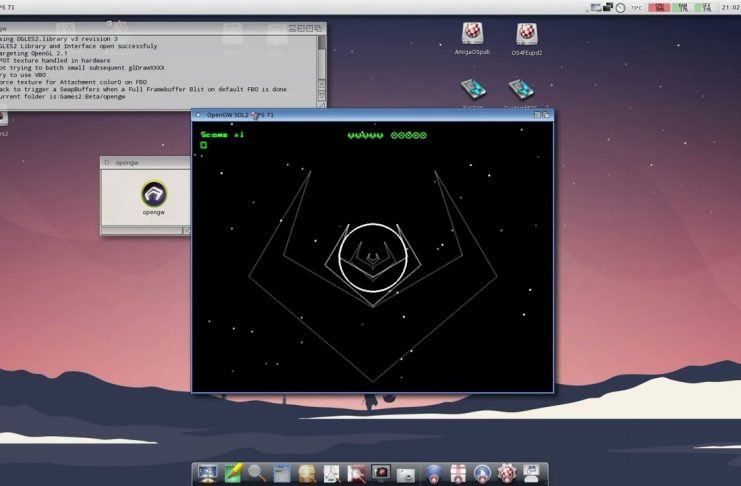Open the PDF viewer dock icon

(x=332, y=473)
